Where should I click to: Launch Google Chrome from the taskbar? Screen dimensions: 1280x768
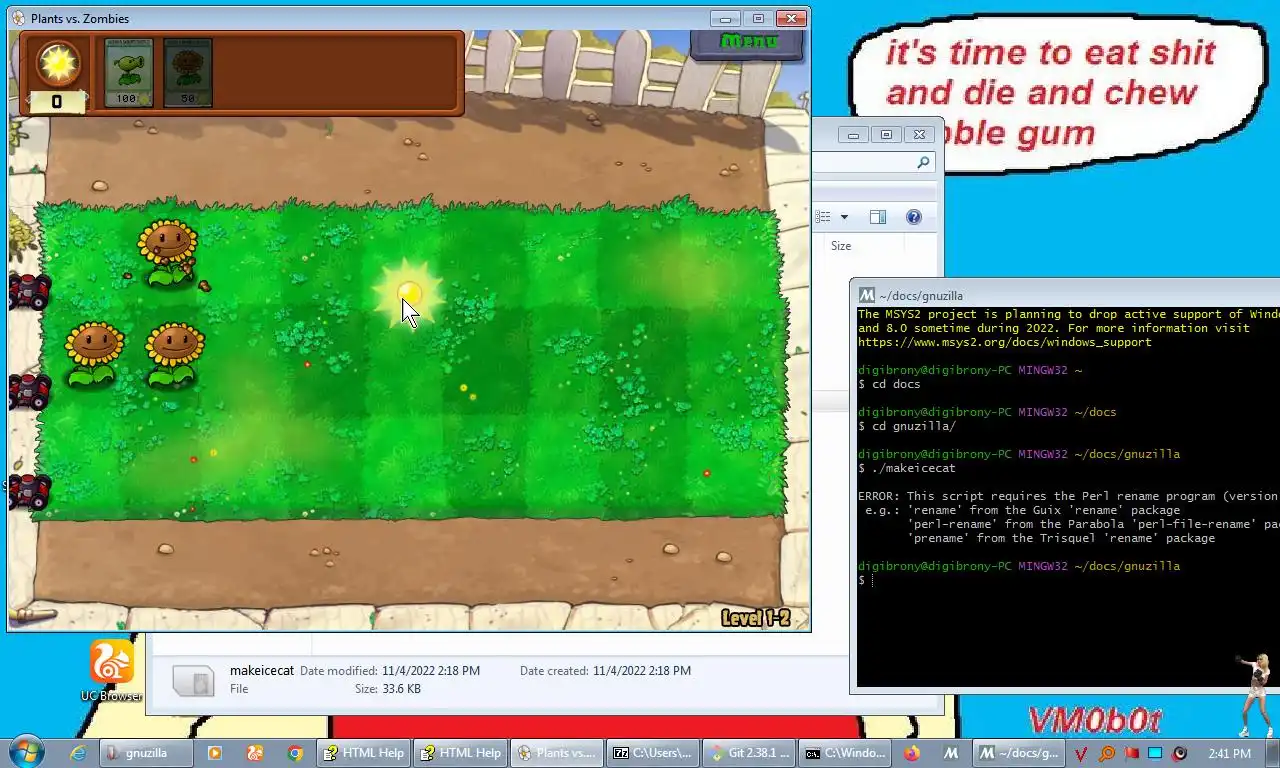click(x=294, y=753)
